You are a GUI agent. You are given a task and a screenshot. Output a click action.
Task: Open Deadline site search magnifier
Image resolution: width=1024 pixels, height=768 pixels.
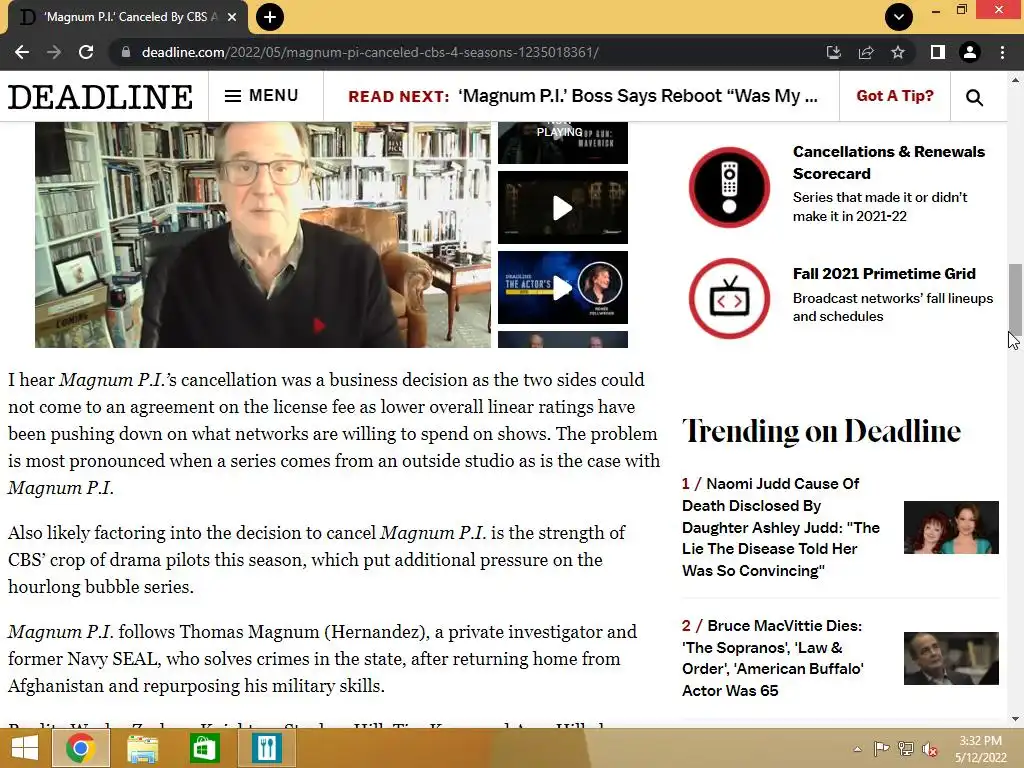974,97
